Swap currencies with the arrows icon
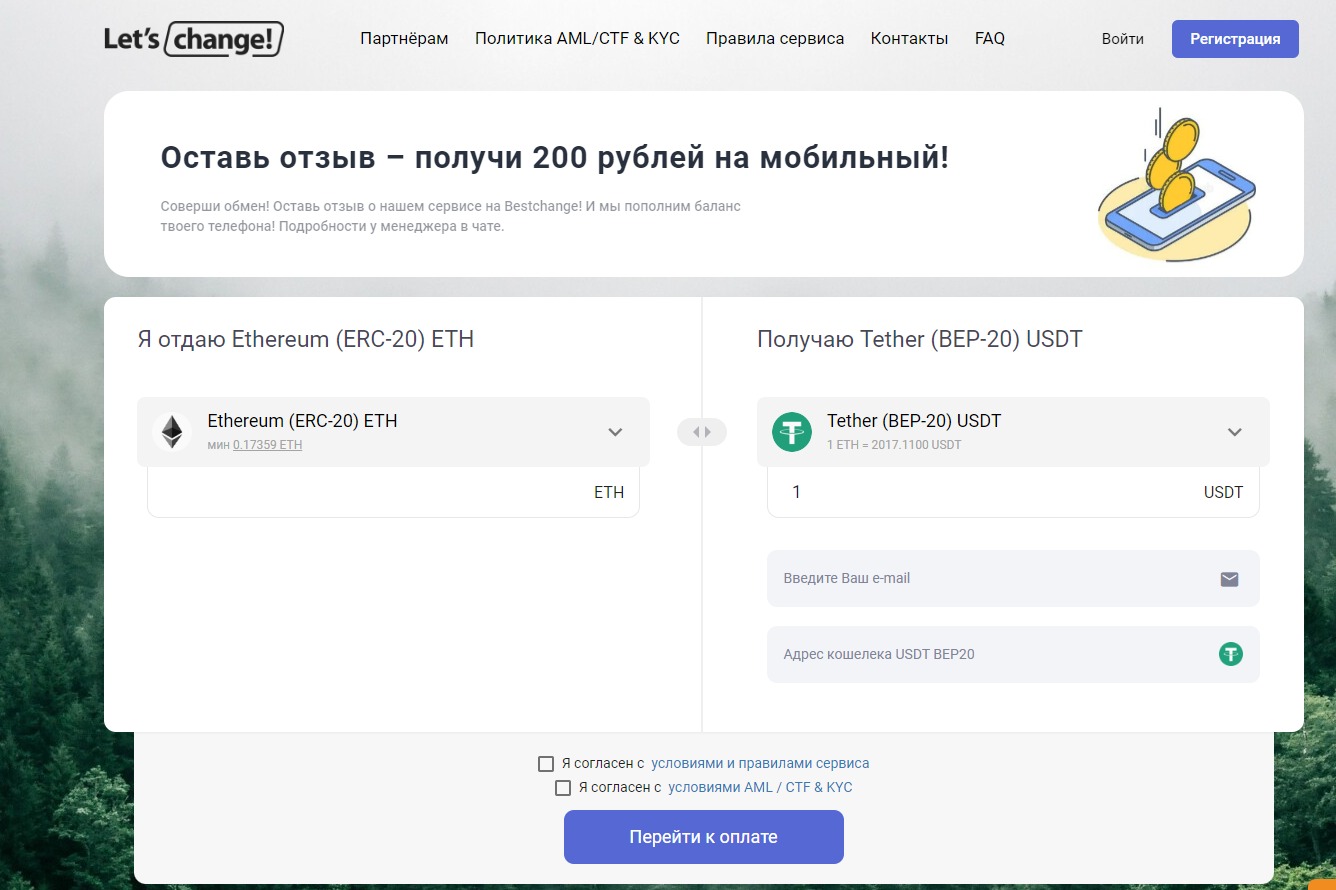 [x=702, y=432]
